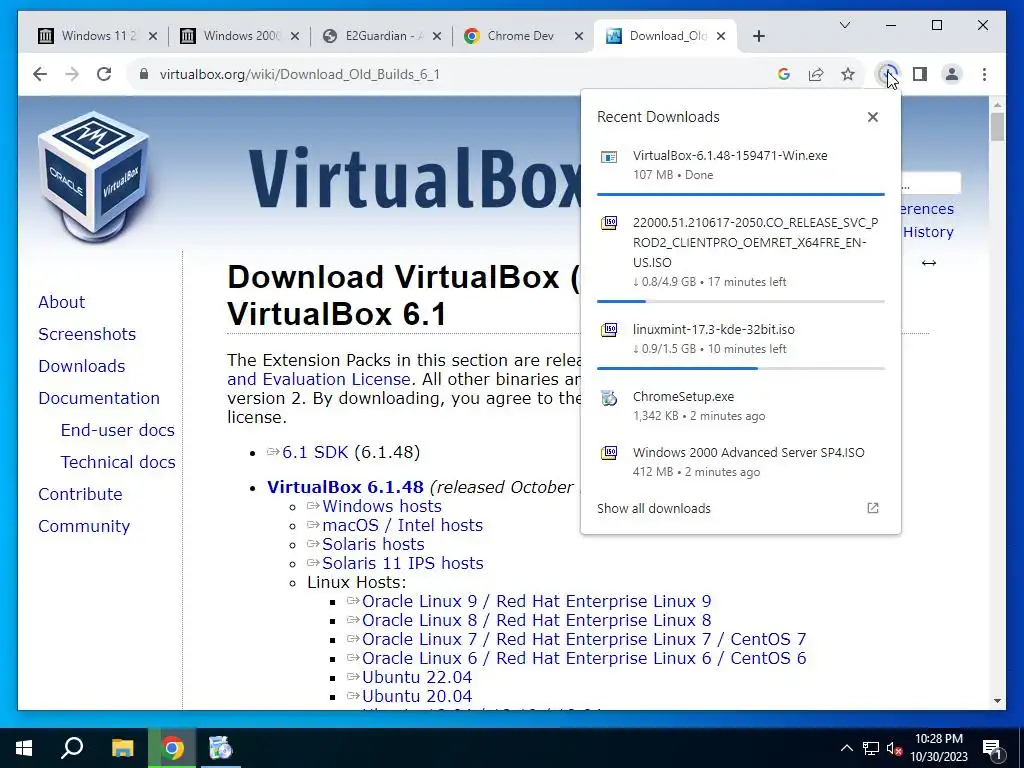This screenshot has width=1024, height=768.
Task: Click the 22000.51 ISO download progress bar
Action: click(741, 302)
